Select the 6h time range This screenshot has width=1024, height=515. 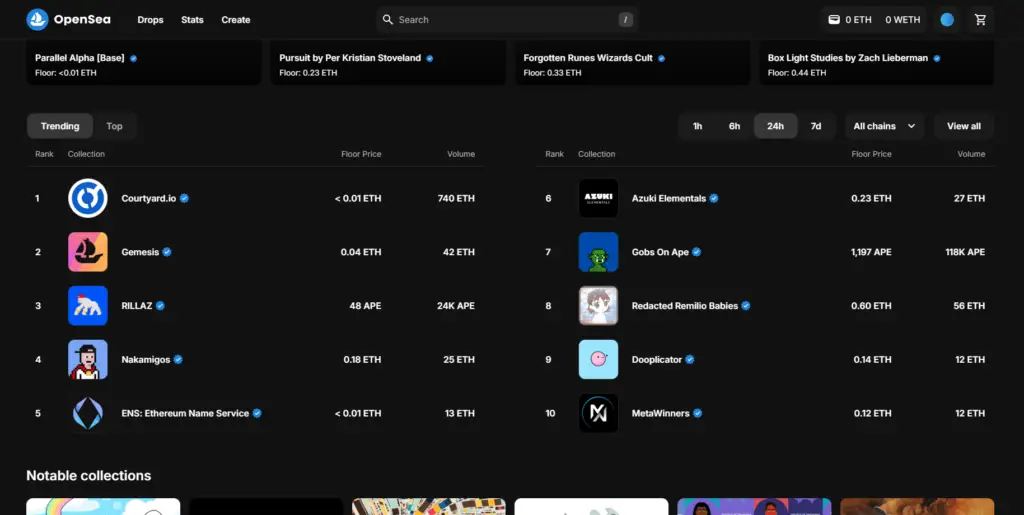(x=735, y=126)
